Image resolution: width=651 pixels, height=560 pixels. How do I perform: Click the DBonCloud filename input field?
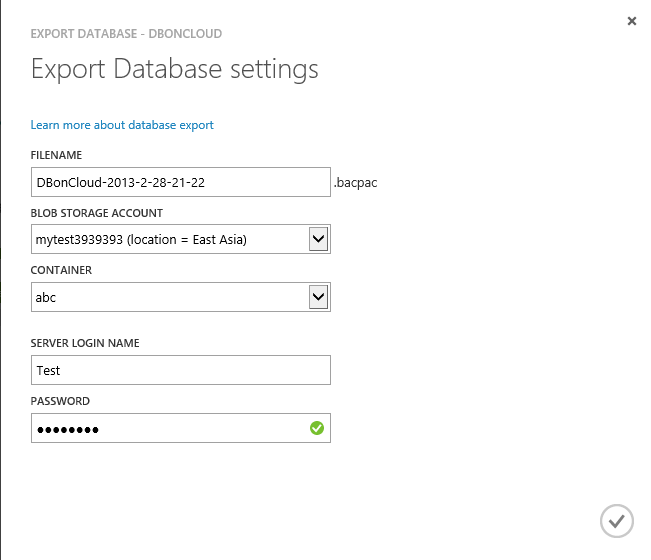coord(180,182)
